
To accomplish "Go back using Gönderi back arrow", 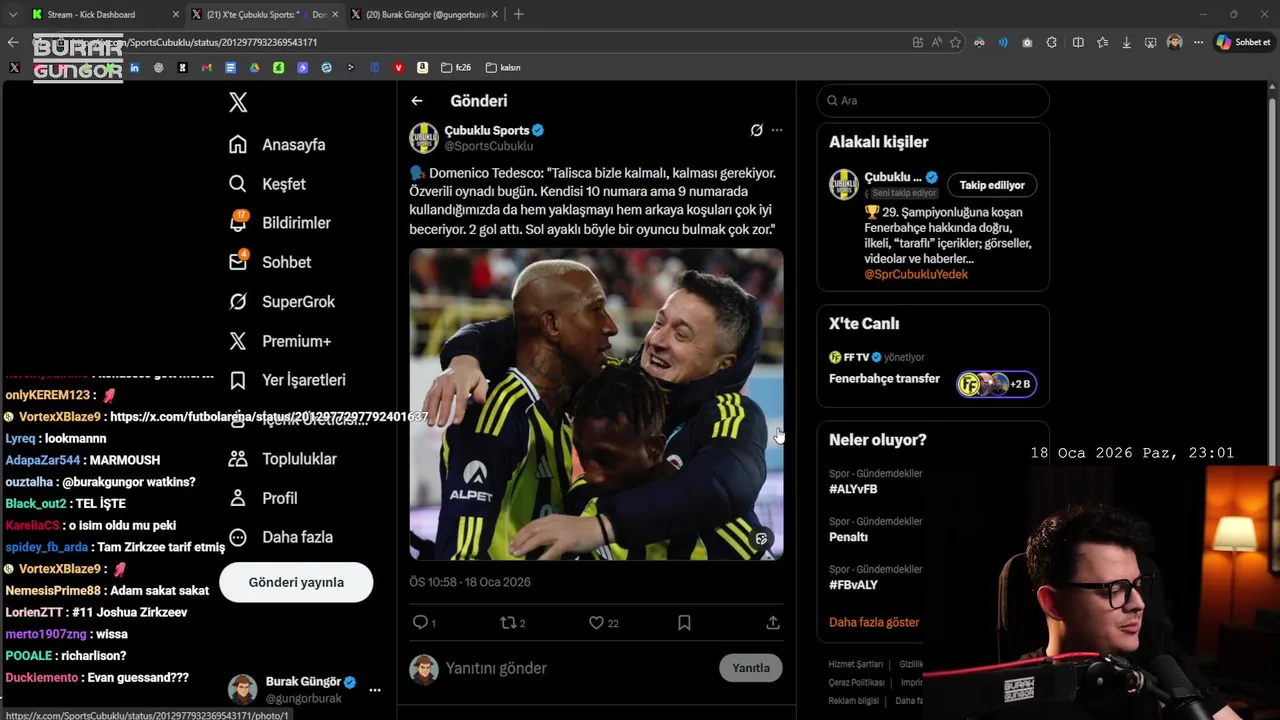I will click(417, 101).
